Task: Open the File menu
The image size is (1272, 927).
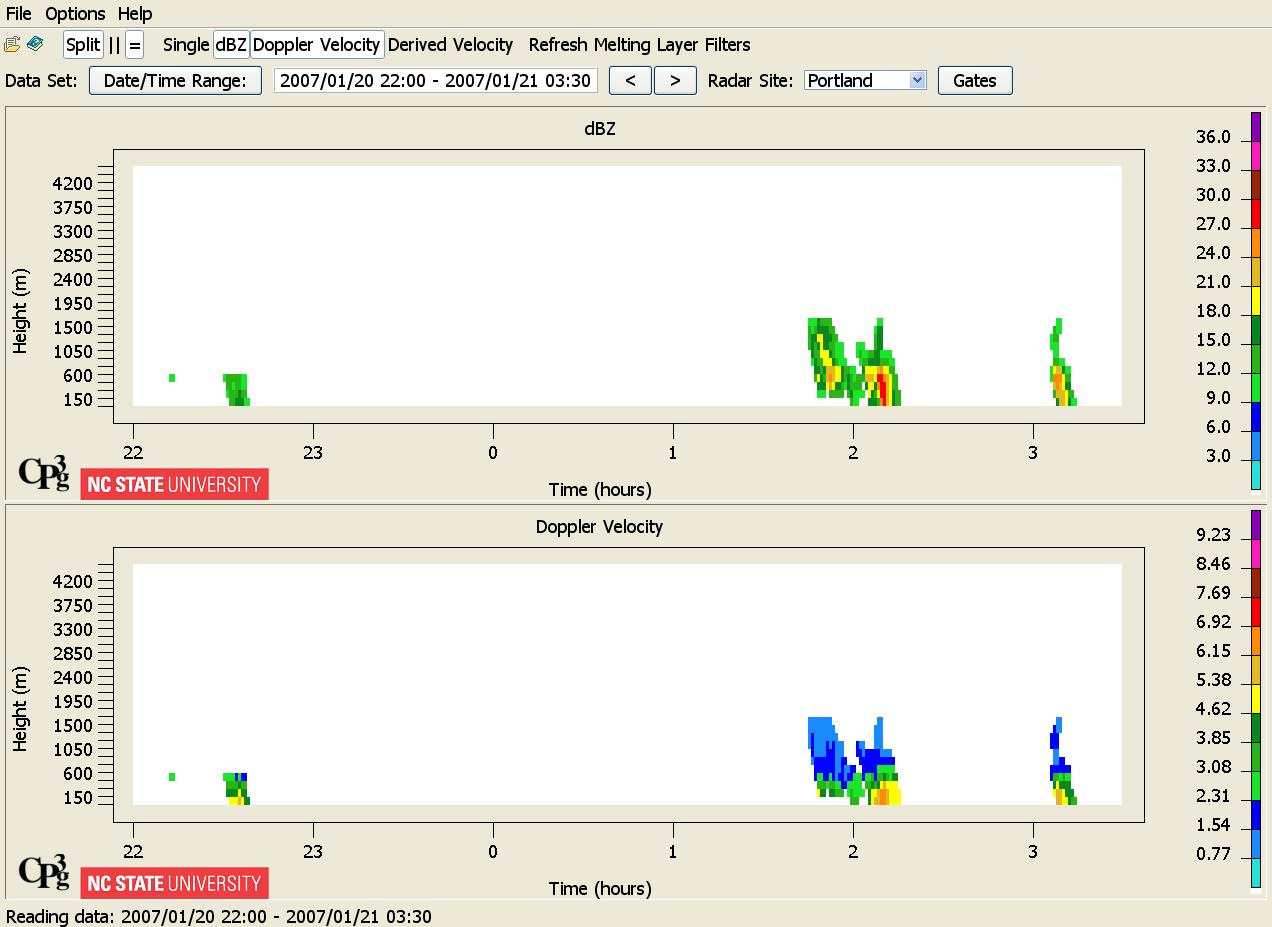Action: tap(19, 13)
